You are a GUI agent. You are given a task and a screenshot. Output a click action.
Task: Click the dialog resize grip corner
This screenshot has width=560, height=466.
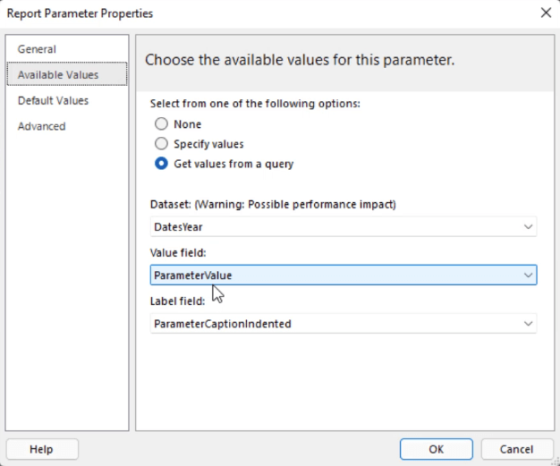click(x=556, y=462)
